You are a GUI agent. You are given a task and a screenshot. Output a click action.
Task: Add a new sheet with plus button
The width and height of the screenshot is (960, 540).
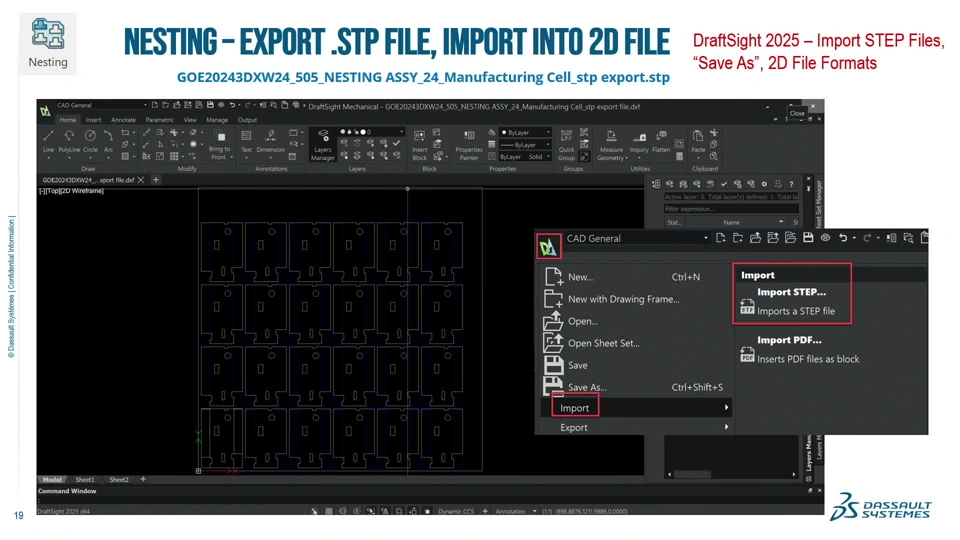pos(143,479)
